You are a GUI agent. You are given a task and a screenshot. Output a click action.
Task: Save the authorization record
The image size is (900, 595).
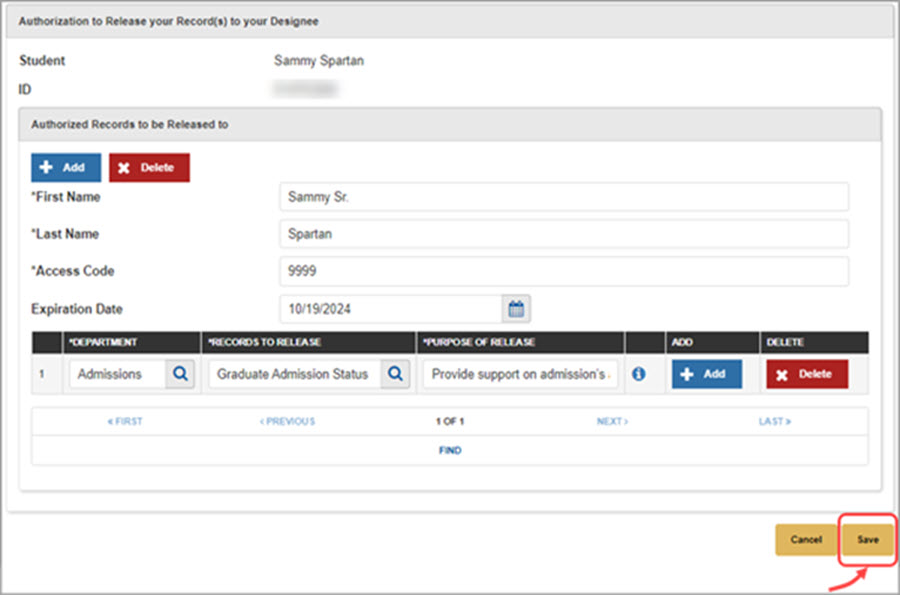866,539
